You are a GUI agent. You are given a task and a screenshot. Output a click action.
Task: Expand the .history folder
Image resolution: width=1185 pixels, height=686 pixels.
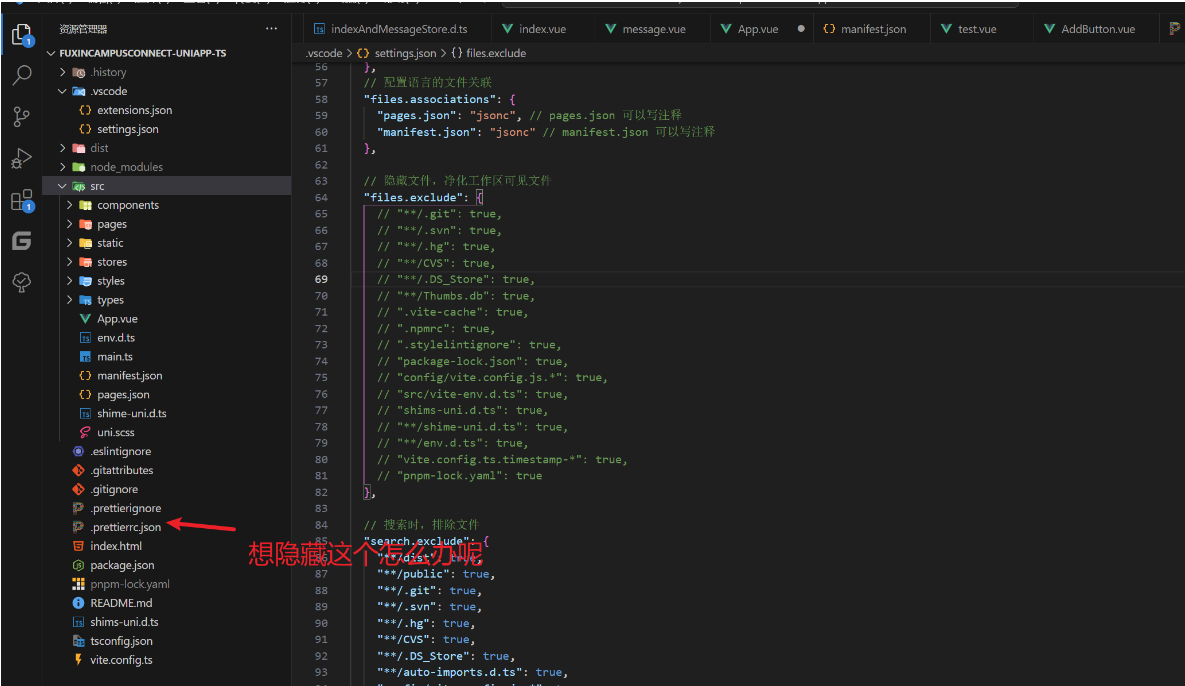tap(63, 72)
